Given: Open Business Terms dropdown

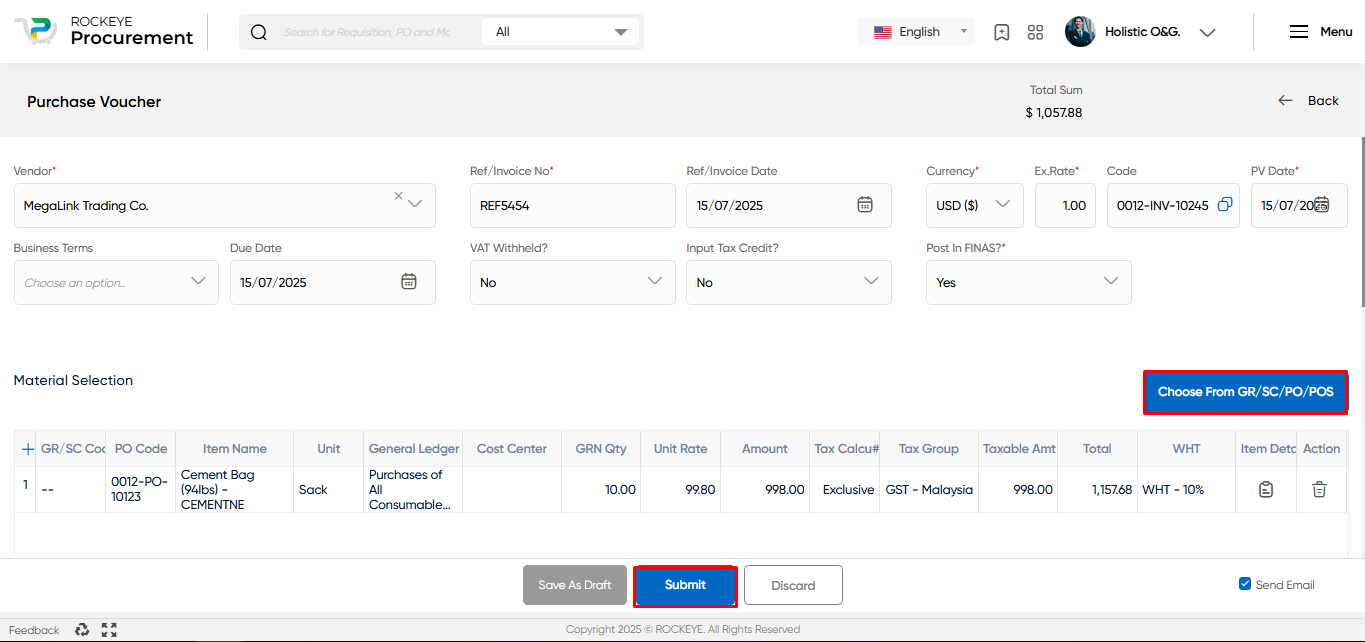Looking at the screenshot, I should [116, 282].
